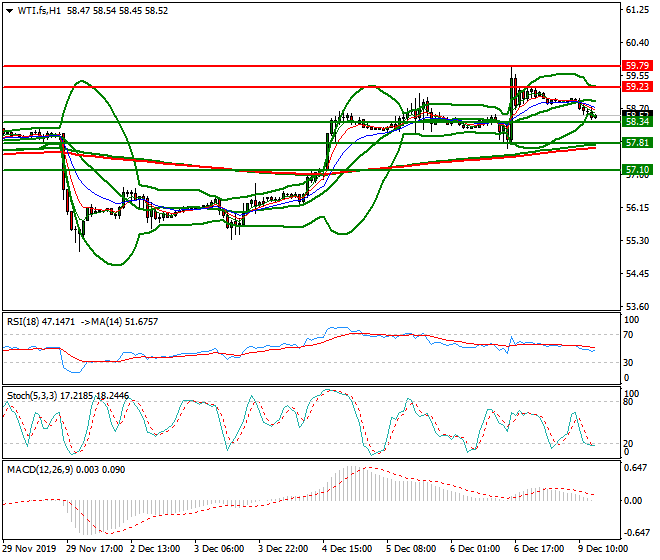Click the triangle arrow beside WTI.fs,H1
The width and height of the screenshot is (660, 560).
coord(8,10)
